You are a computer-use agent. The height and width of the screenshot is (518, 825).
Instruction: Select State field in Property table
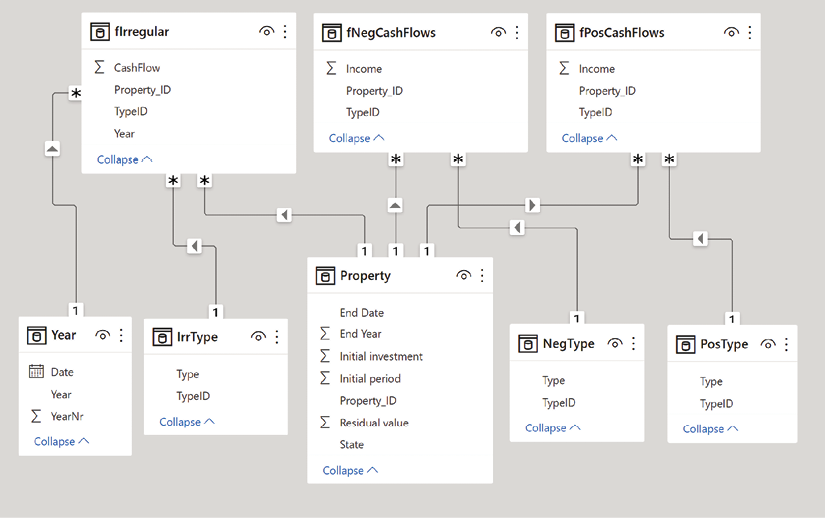[351, 444]
